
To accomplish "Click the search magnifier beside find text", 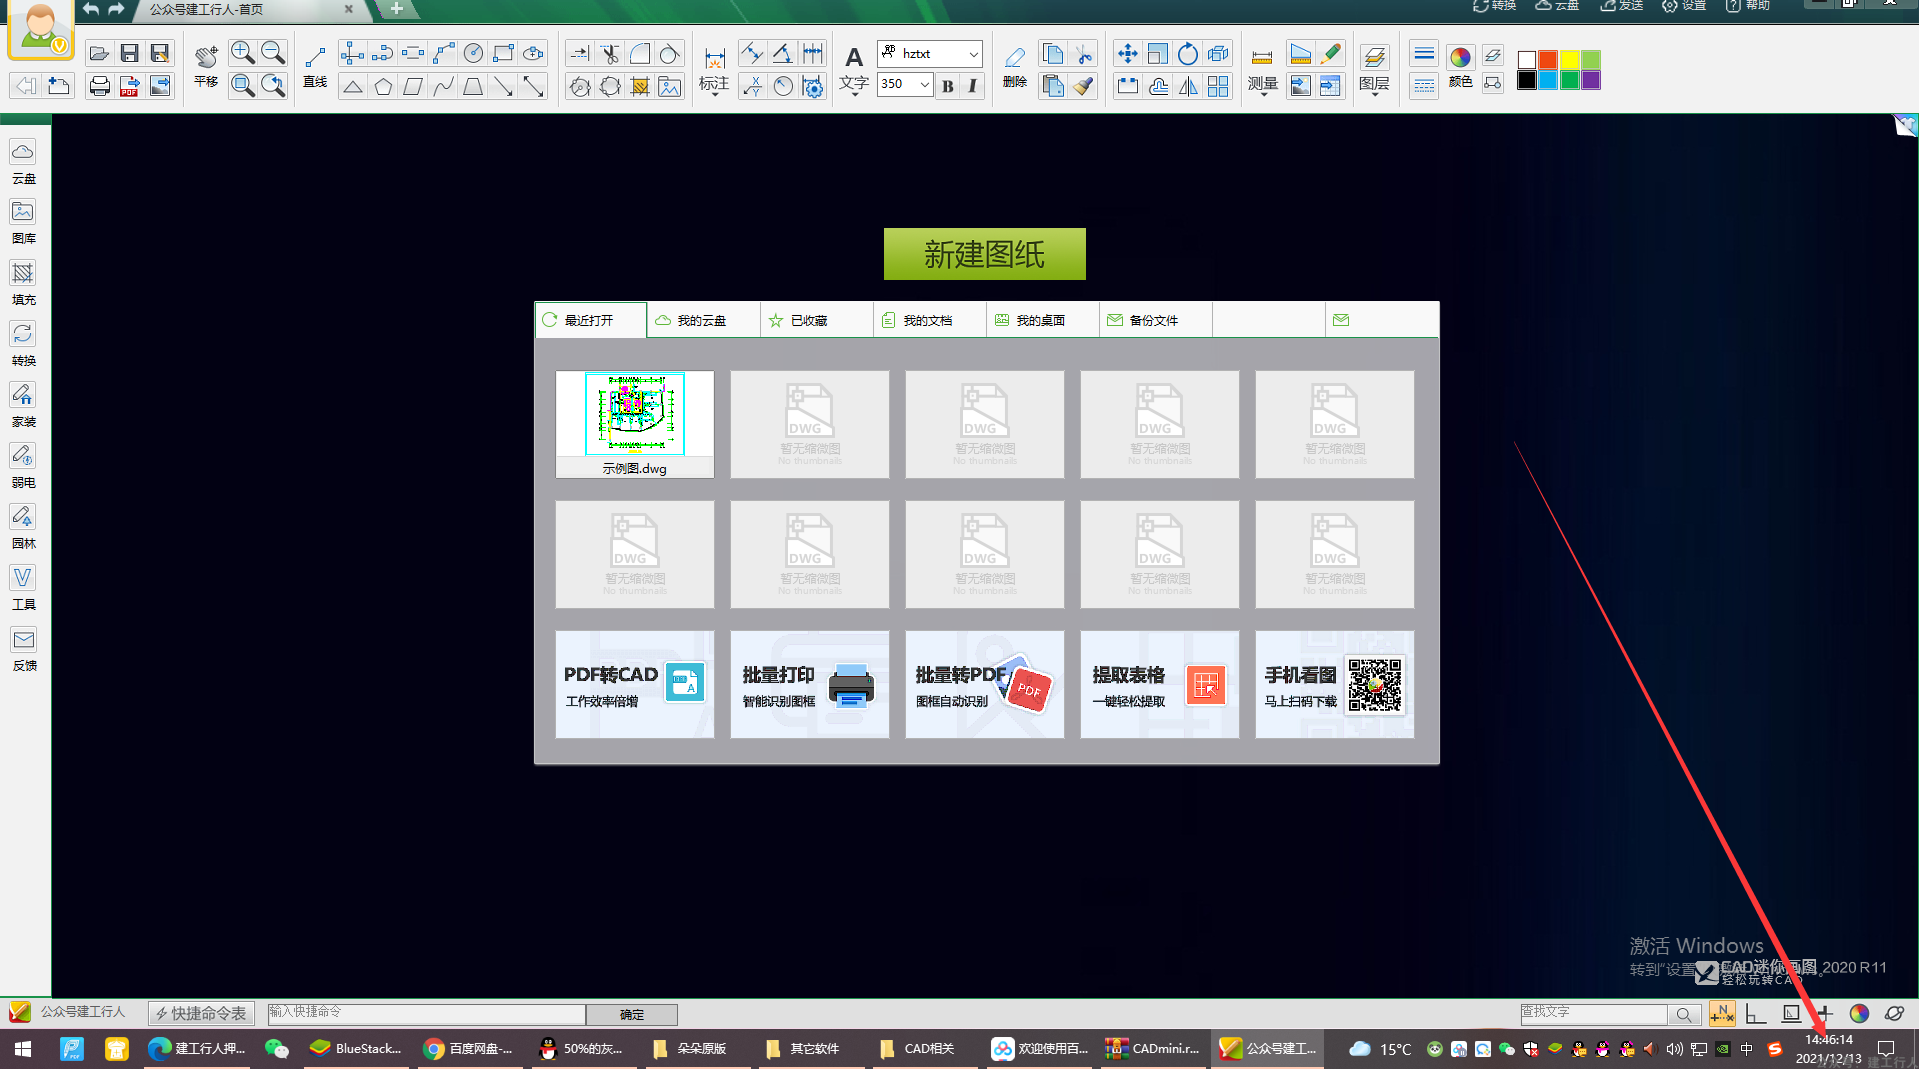I will pos(1684,1014).
